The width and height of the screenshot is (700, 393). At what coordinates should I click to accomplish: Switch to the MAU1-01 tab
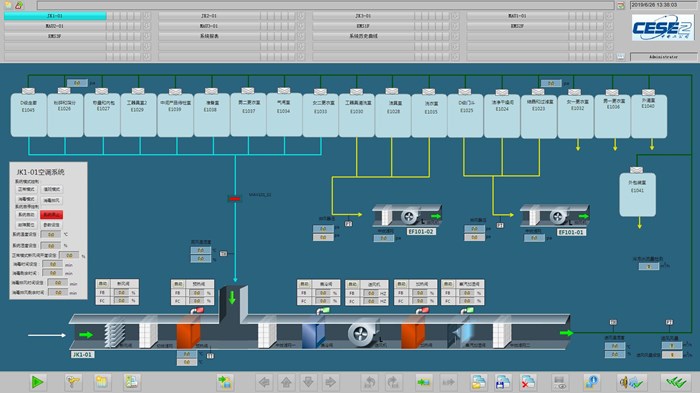[x=517, y=16]
